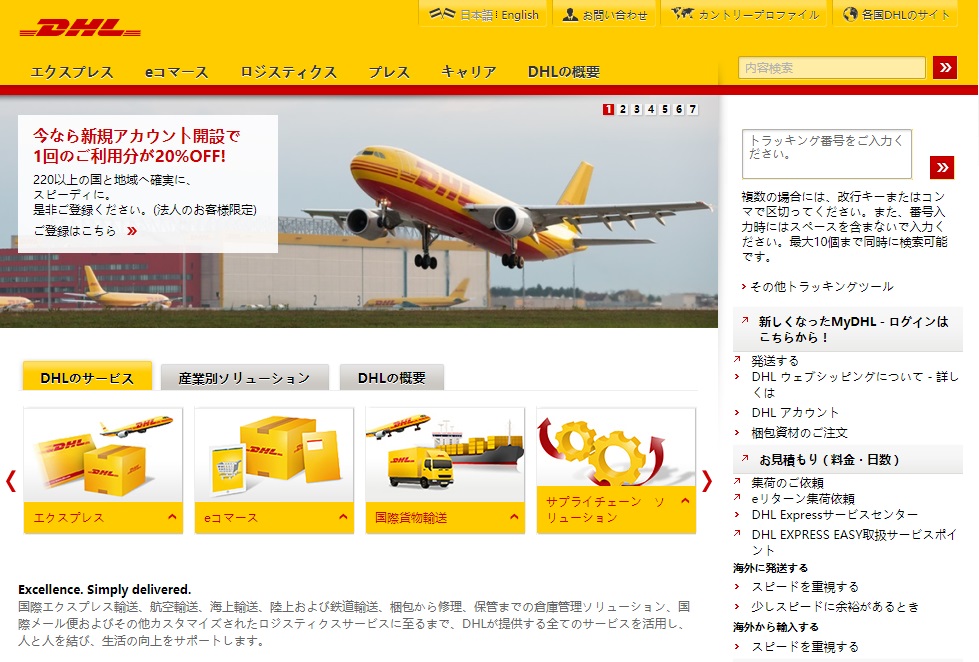Click ご登録はこちら registration link
The width and height of the screenshot is (979, 662).
point(75,231)
